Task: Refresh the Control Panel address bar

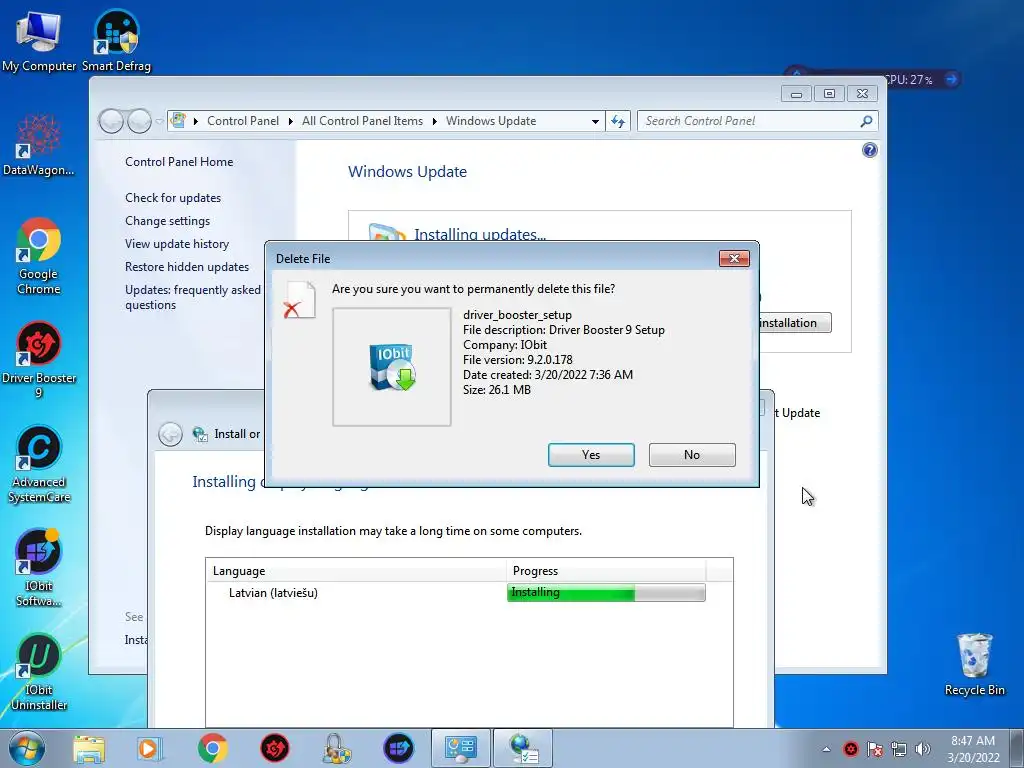Action: pos(618,121)
